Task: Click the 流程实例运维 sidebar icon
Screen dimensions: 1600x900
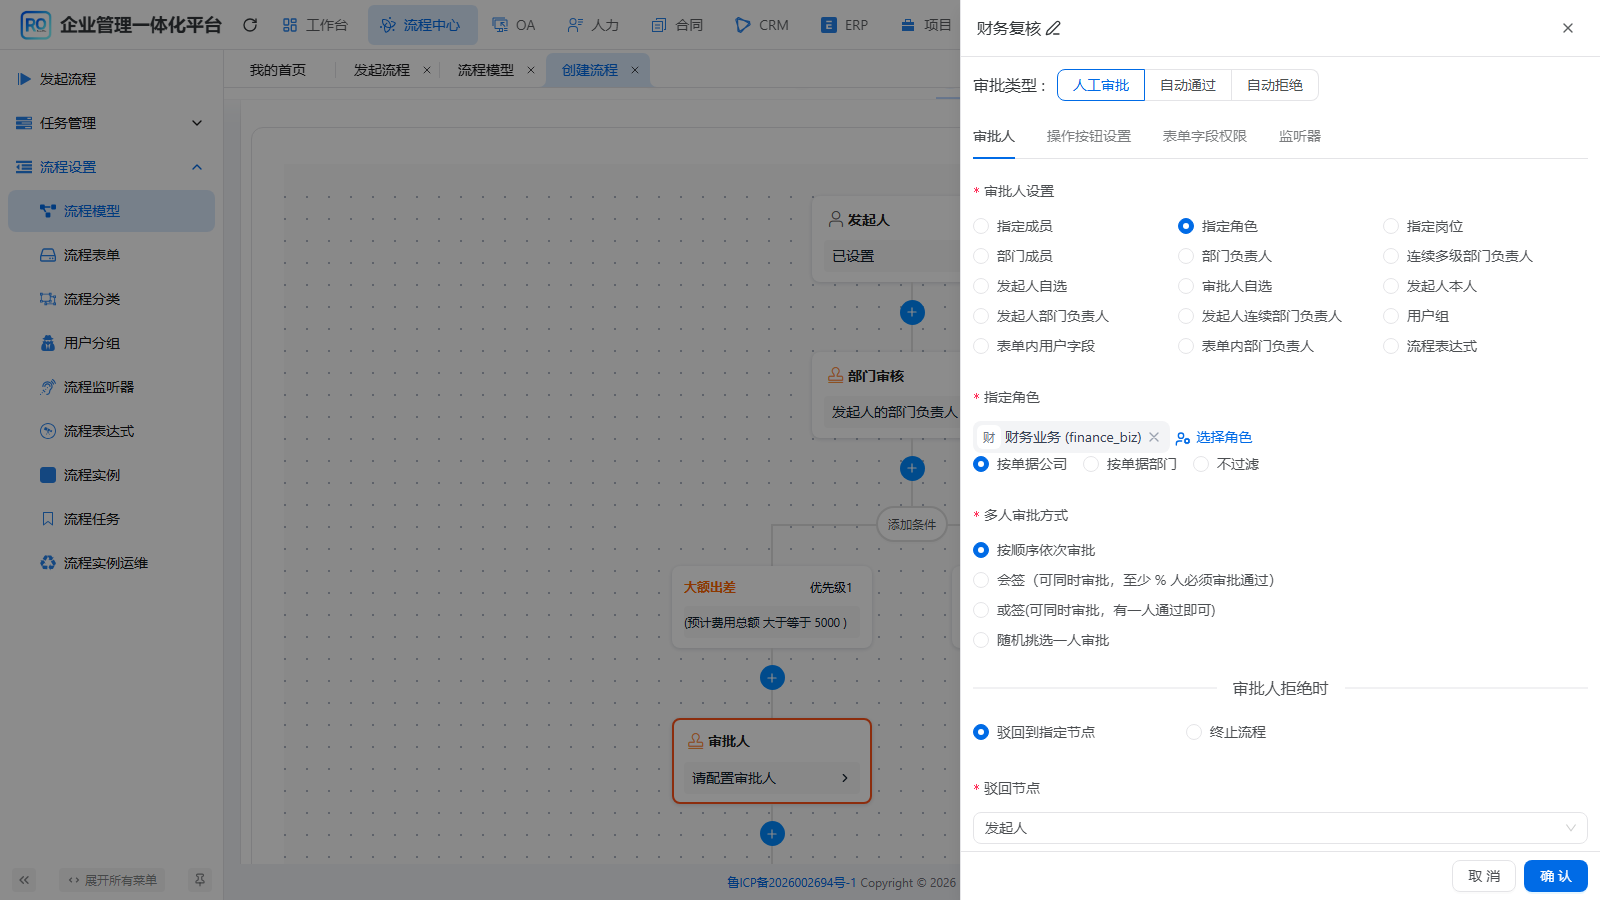Action: [48, 563]
